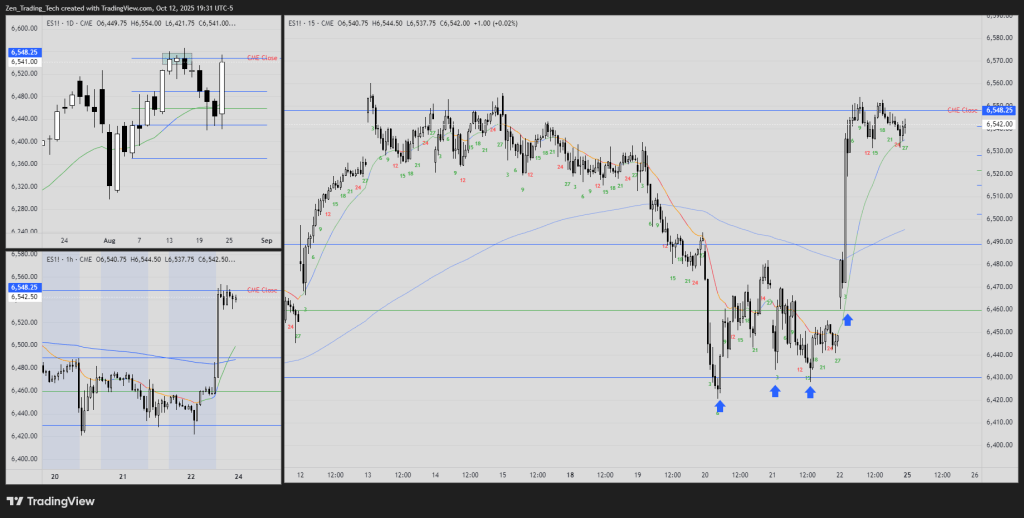1024x518 pixels.
Task: Click the 6,500.00 level on 15-minute price scale
Action: click(1001, 218)
